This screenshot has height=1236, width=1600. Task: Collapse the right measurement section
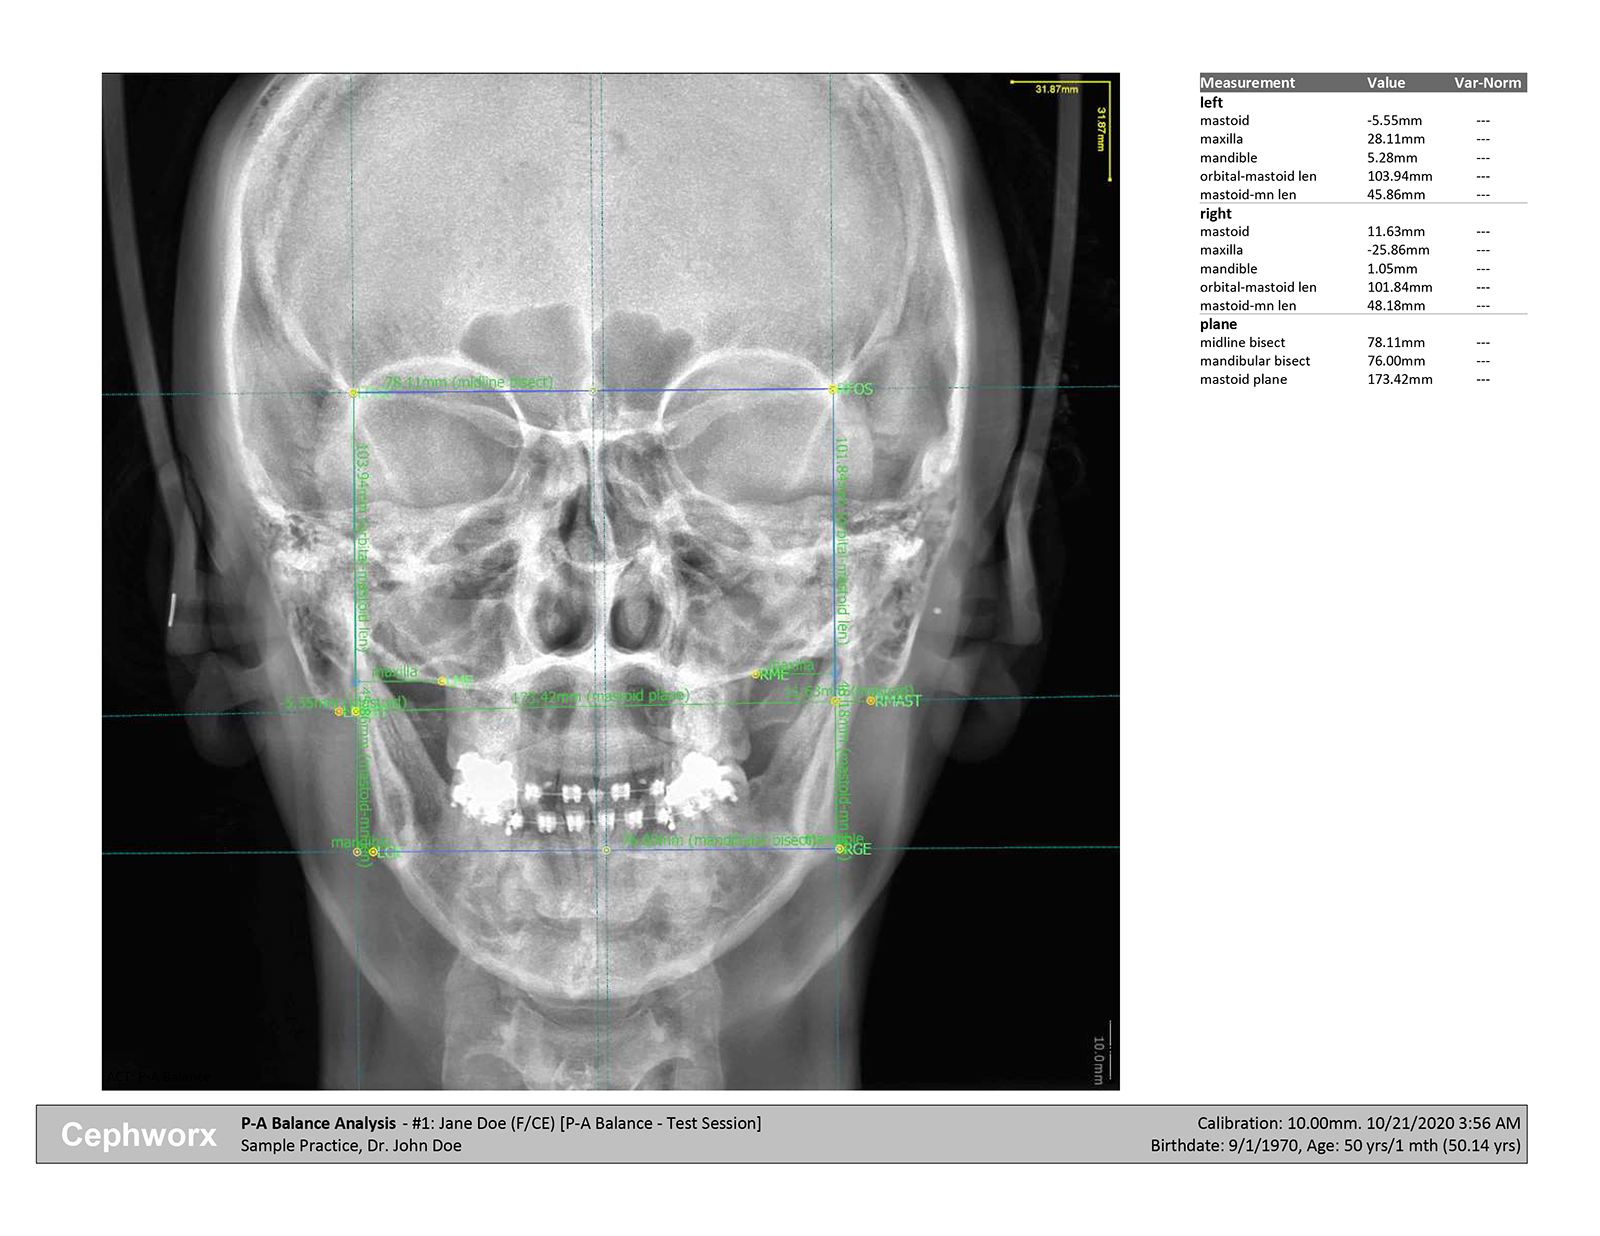coord(1214,213)
